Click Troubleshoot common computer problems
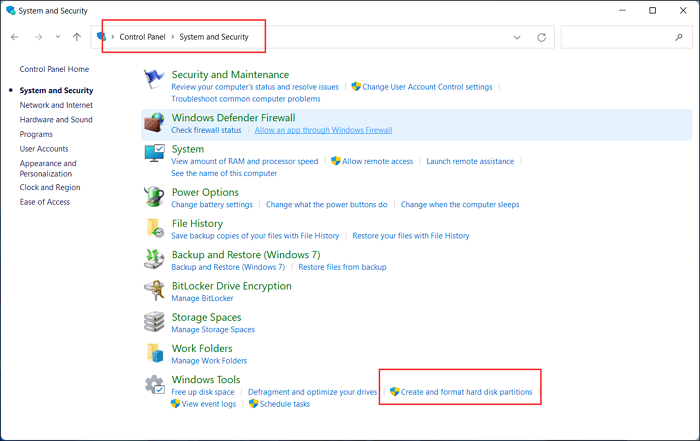The width and height of the screenshot is (700, 441). tap(246, 99)
